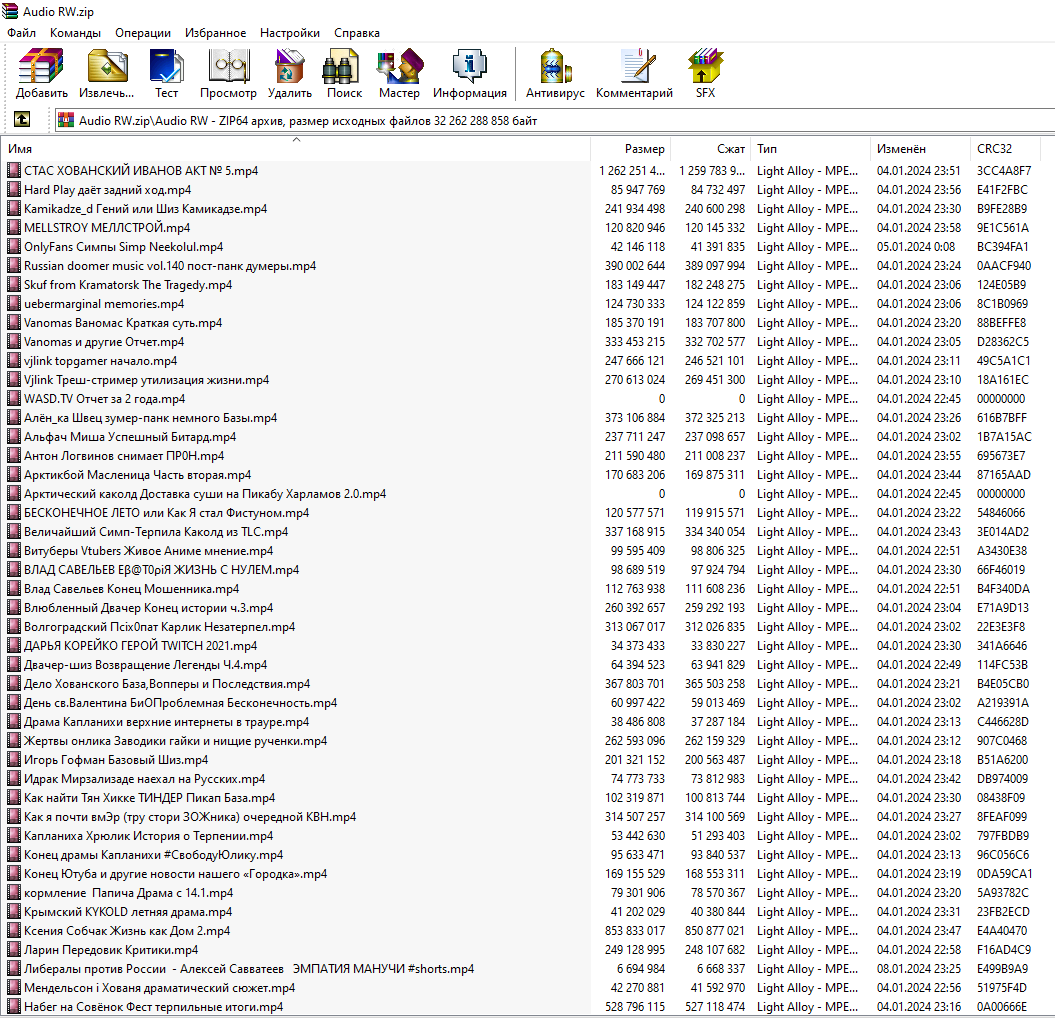Click video icon of Ксения Собчак Жизнь как Дом 2.mp4

14,931
